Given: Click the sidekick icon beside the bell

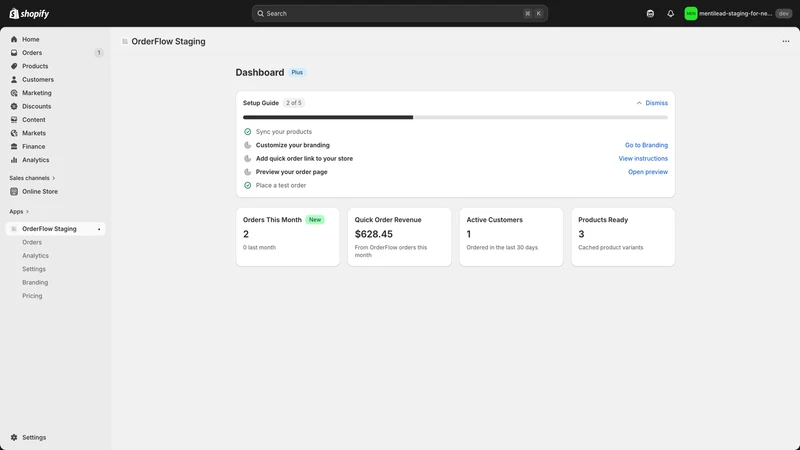Looking at the screenshot, I should [x=650, y=14].
